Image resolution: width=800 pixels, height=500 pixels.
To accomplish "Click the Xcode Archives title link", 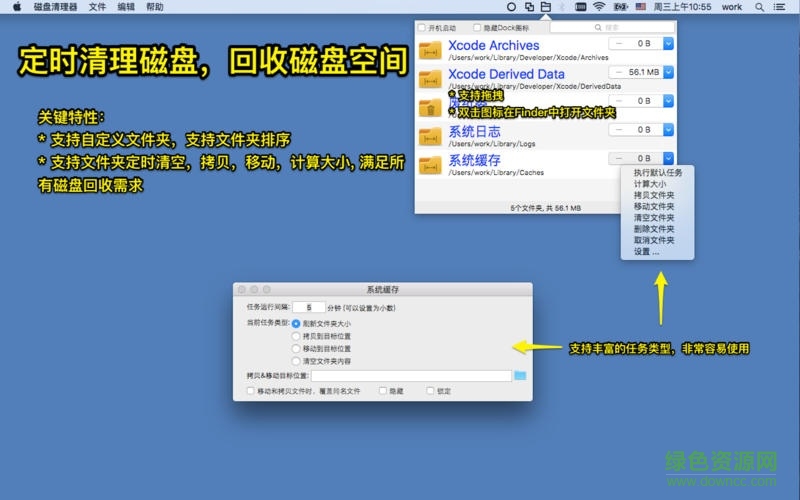I will pos(493,45).
